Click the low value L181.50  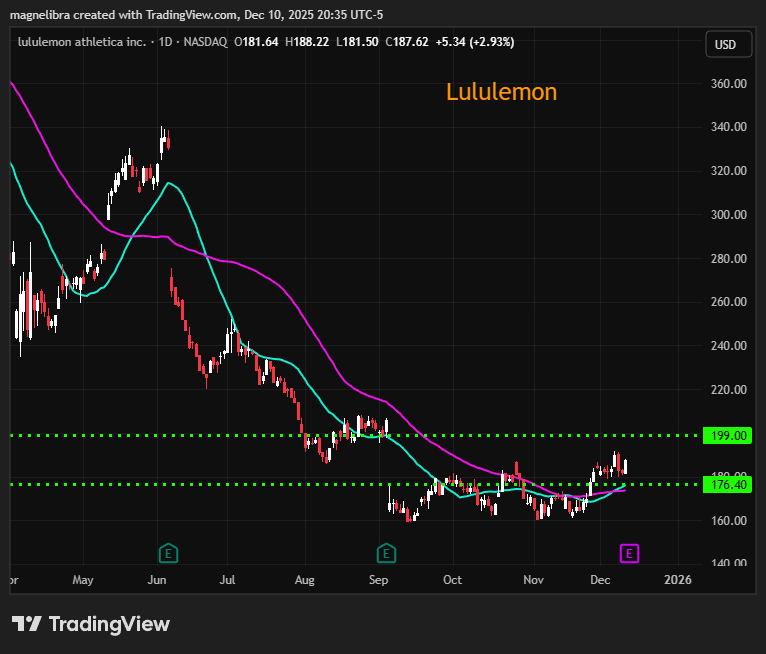click(x=357, y=42)
